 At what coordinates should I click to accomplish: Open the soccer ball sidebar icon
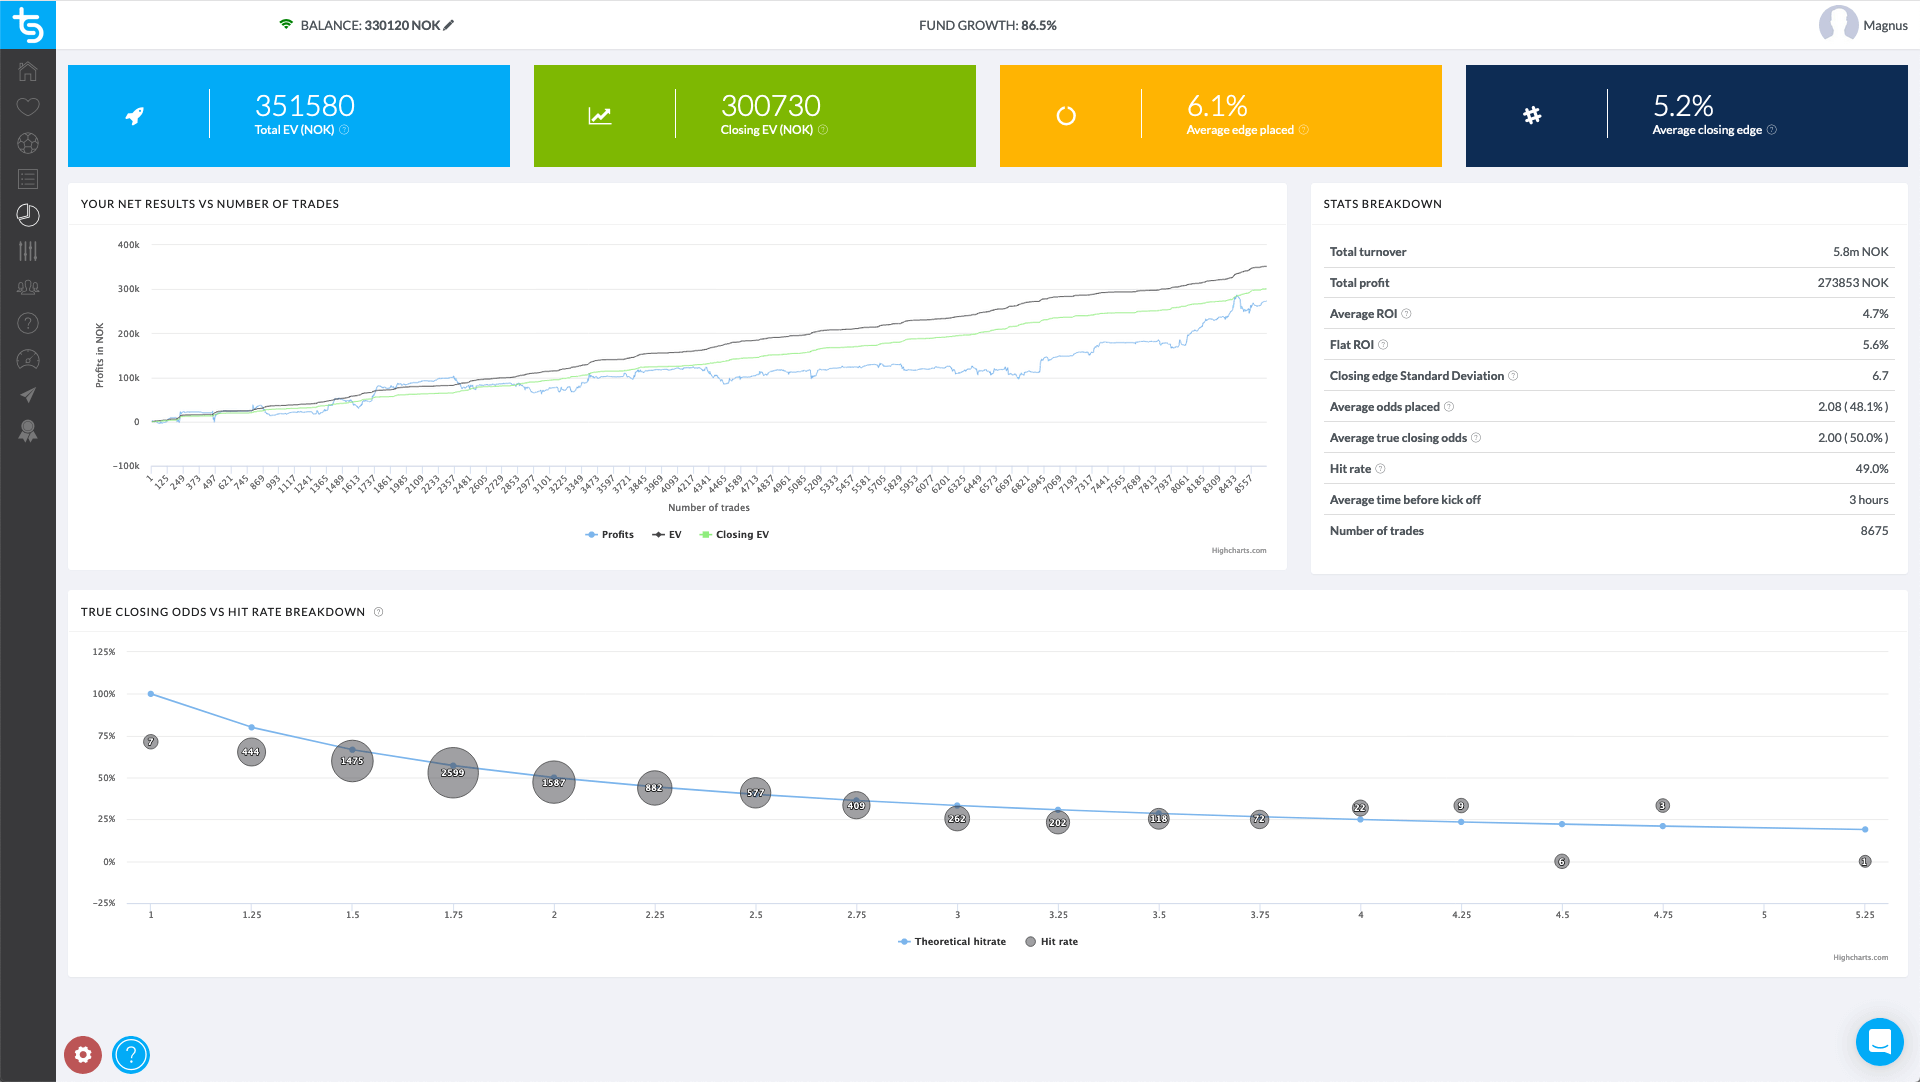coord(28,143)
